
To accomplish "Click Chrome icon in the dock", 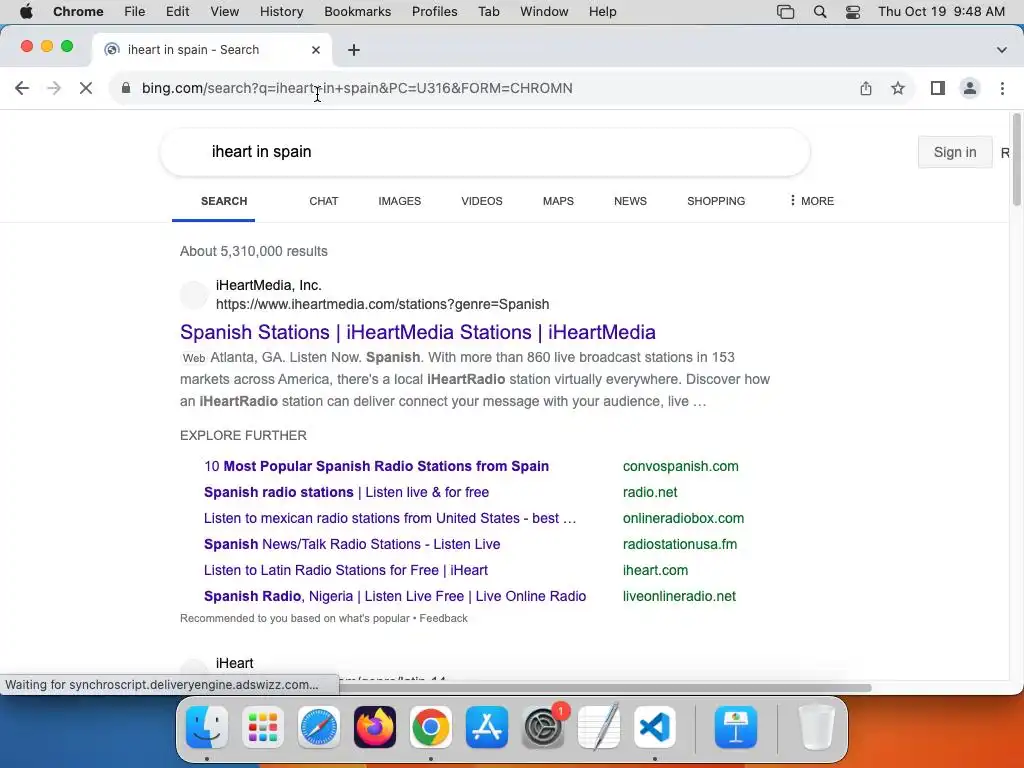I will [x=430, y=727].
